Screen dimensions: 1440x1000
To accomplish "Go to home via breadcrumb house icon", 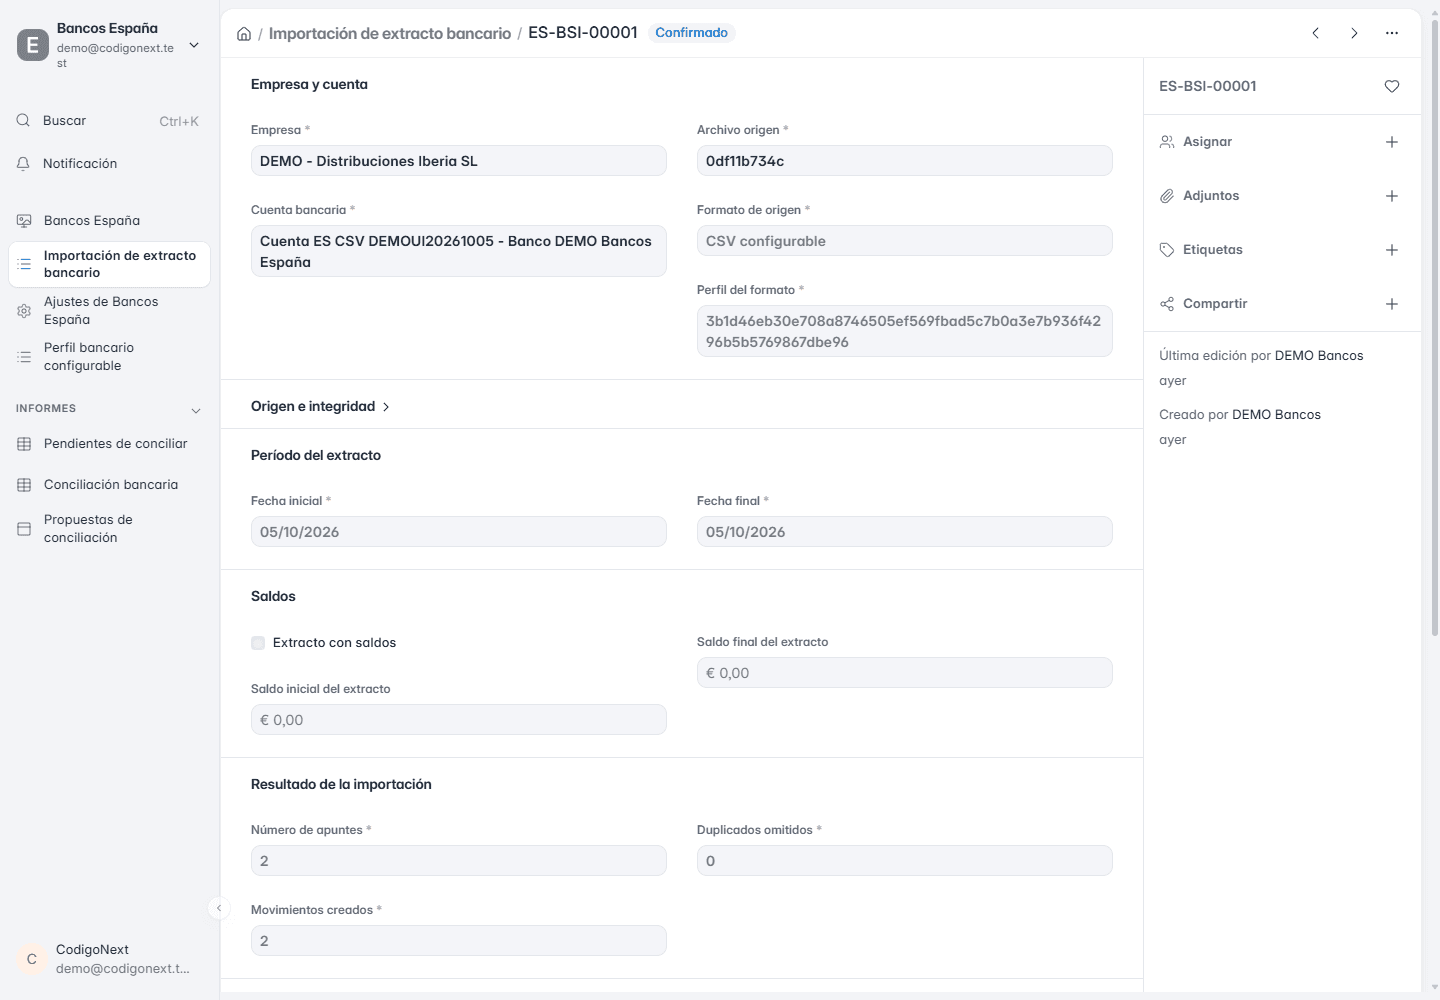I will [x=244, y=34].
